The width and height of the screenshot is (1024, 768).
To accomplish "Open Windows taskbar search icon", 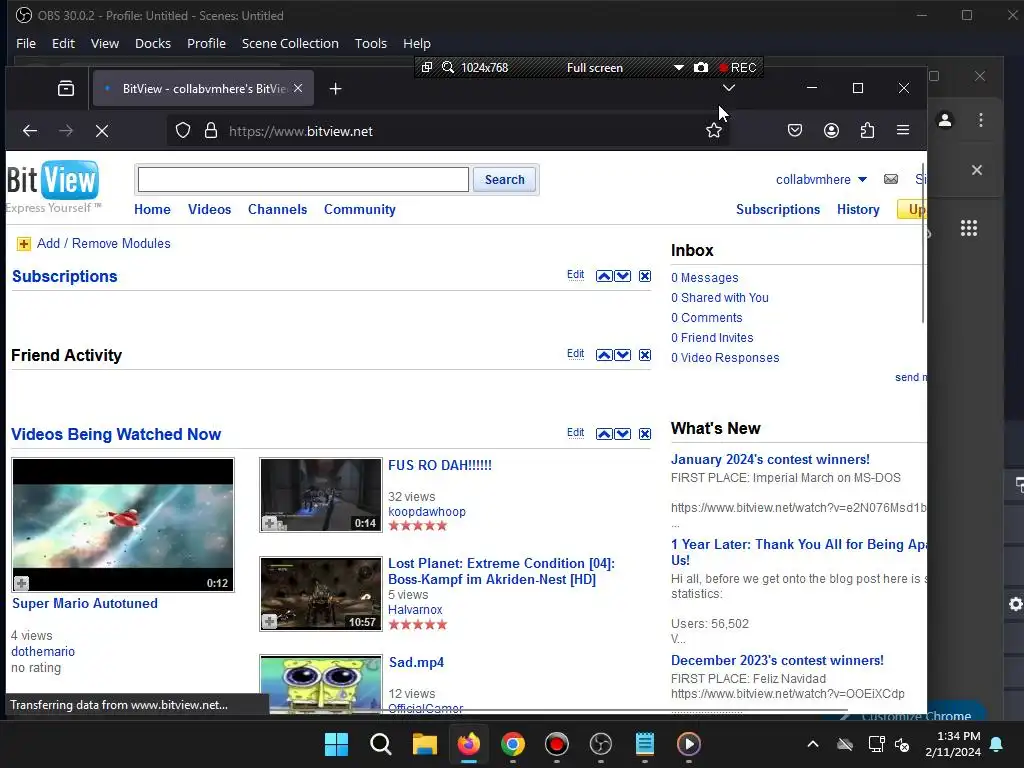I will click(381, 744).
